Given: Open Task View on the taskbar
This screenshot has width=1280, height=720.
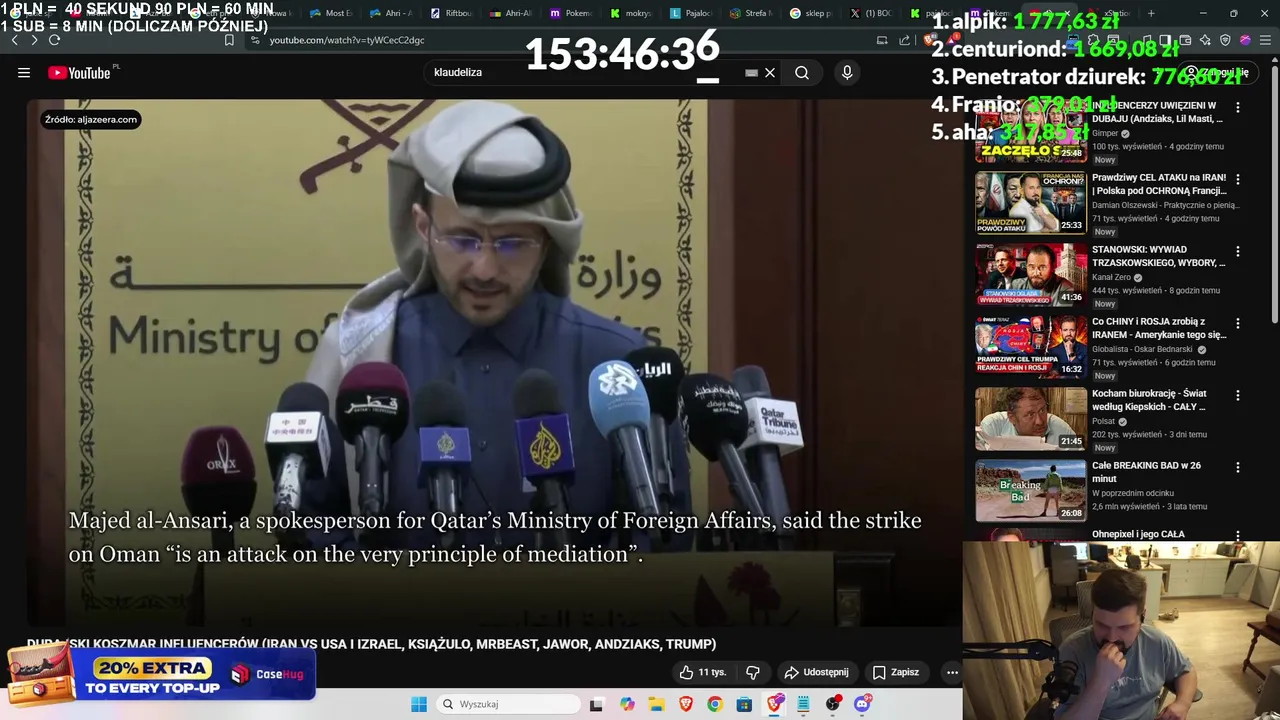Looking at the screenshot, I should click(597, 704).
